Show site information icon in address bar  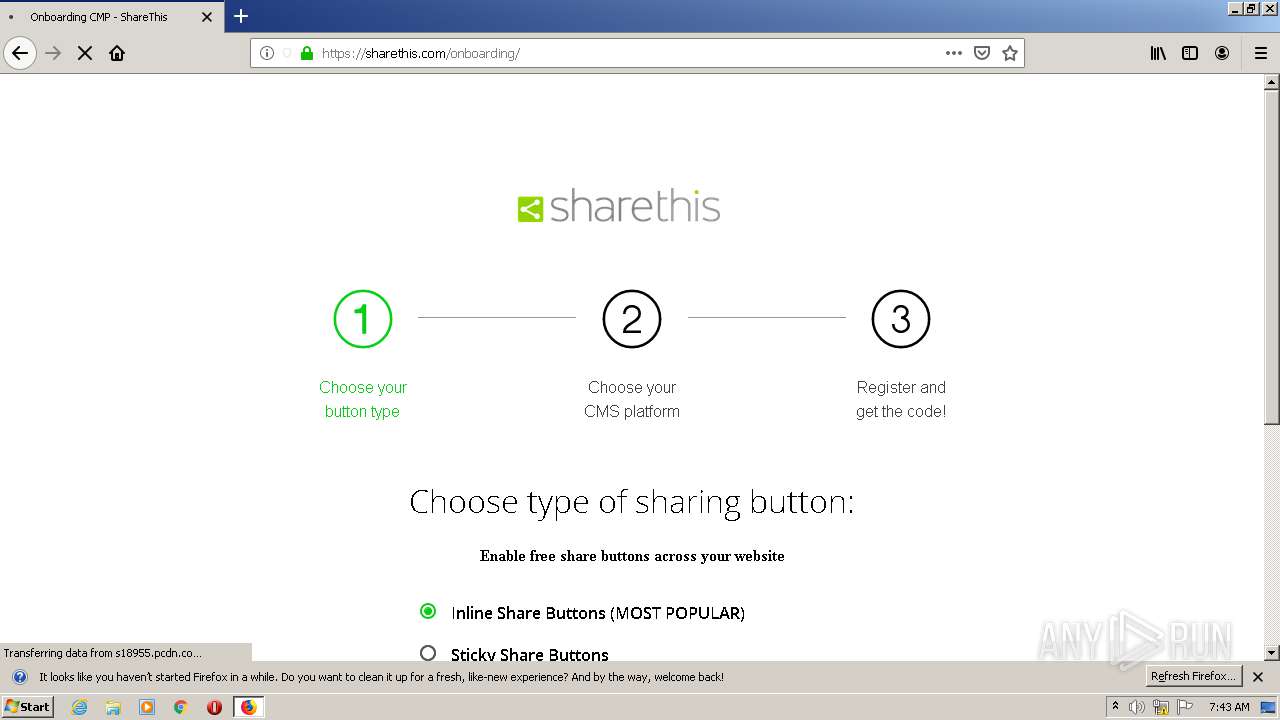point(267,53)
